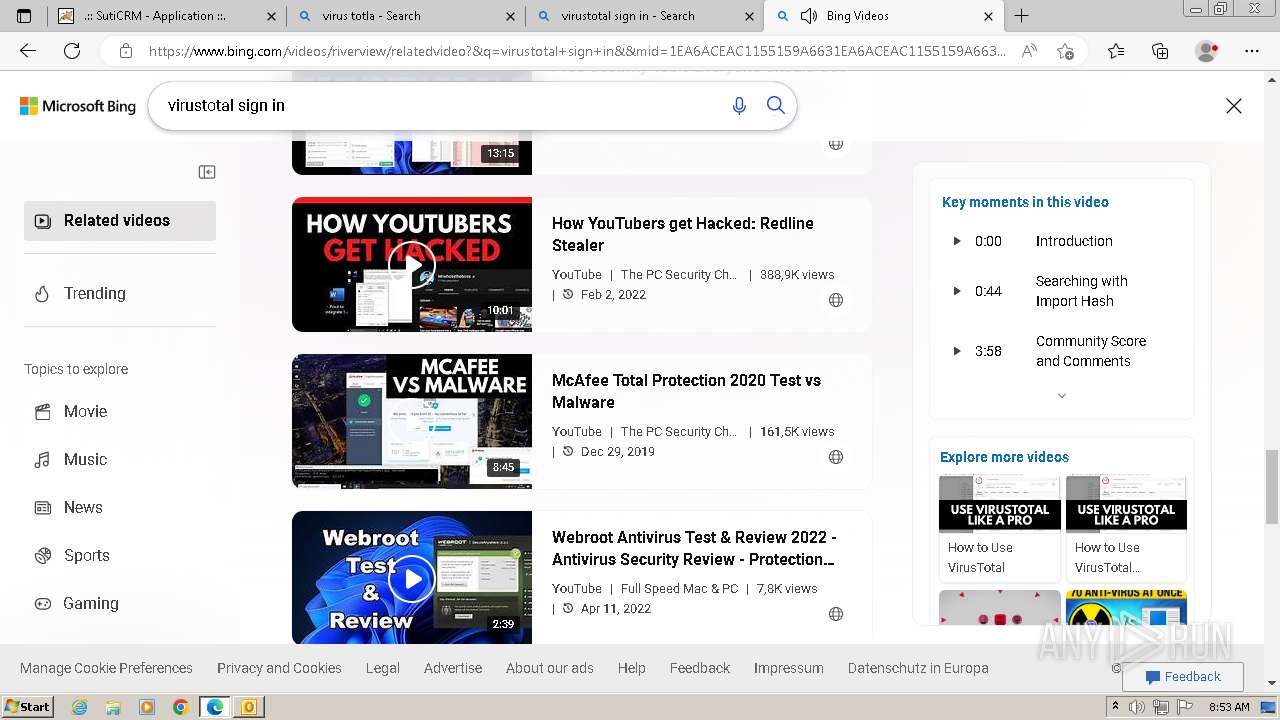Screen dimensions: 1280x720
Task: Open Webroot Antivirus Test & Review title
Action: pos(694,548)
